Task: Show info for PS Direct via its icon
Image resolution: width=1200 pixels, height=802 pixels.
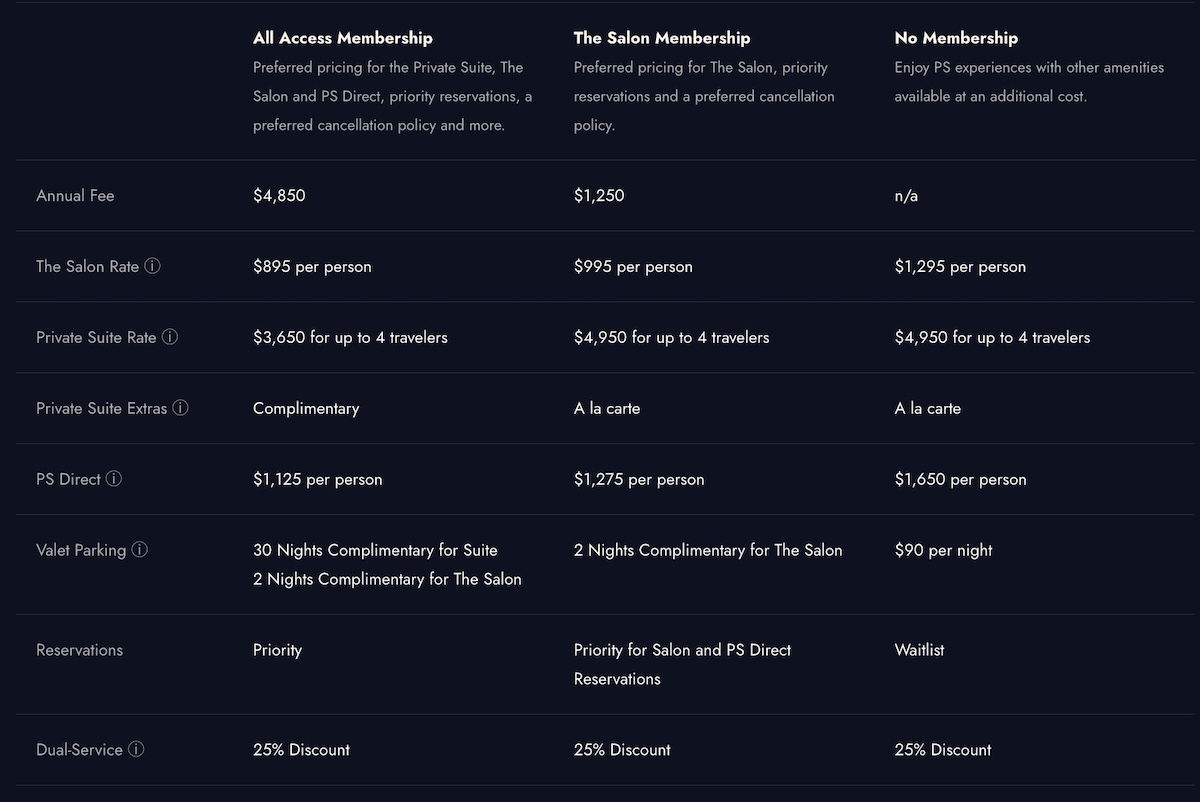Action: point(114,479)
